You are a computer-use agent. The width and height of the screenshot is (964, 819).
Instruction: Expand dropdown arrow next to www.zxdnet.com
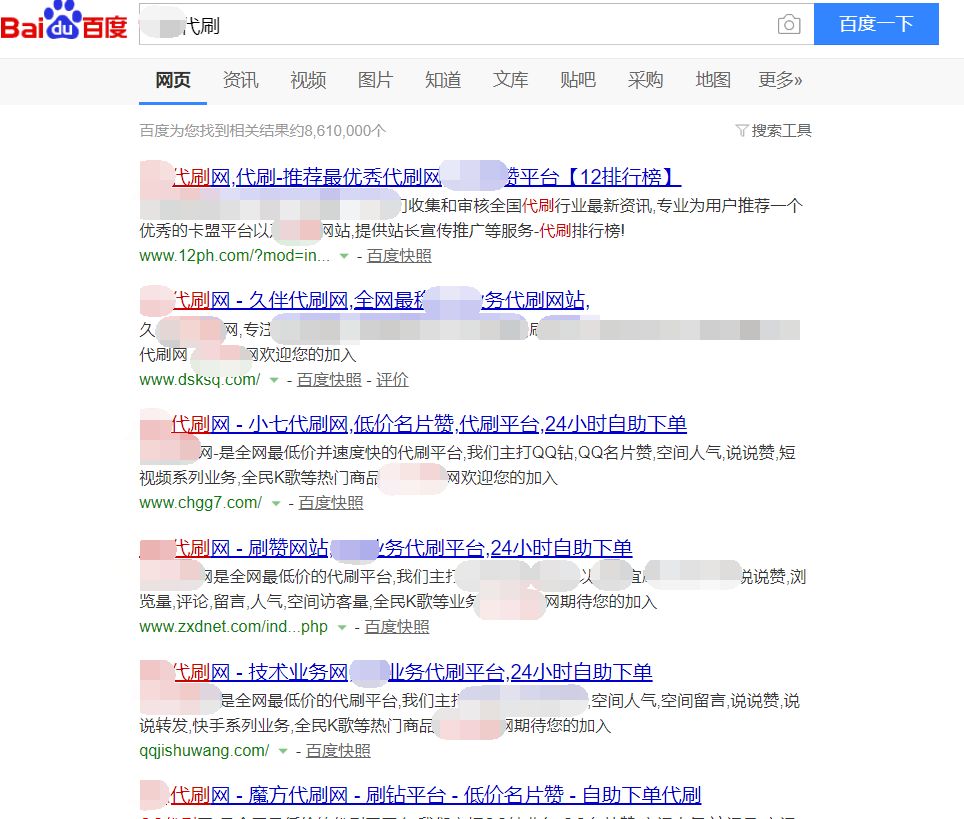(342, 627)
